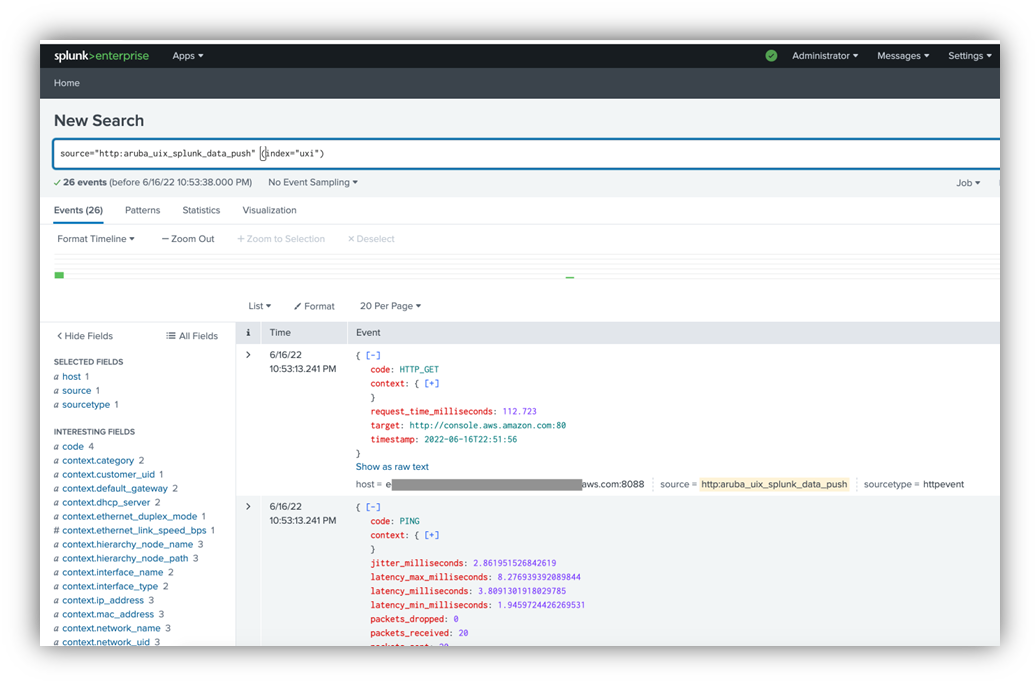
Task: Click the green Splunk health status icon
Action: click(771, 55)
